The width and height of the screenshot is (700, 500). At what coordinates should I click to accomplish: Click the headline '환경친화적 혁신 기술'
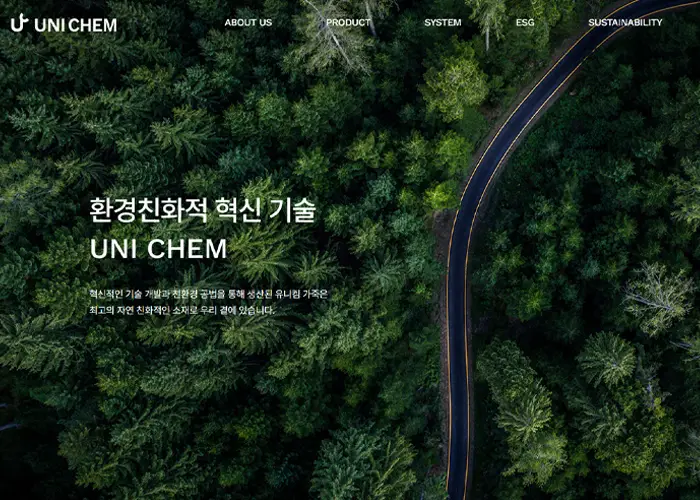203,210
